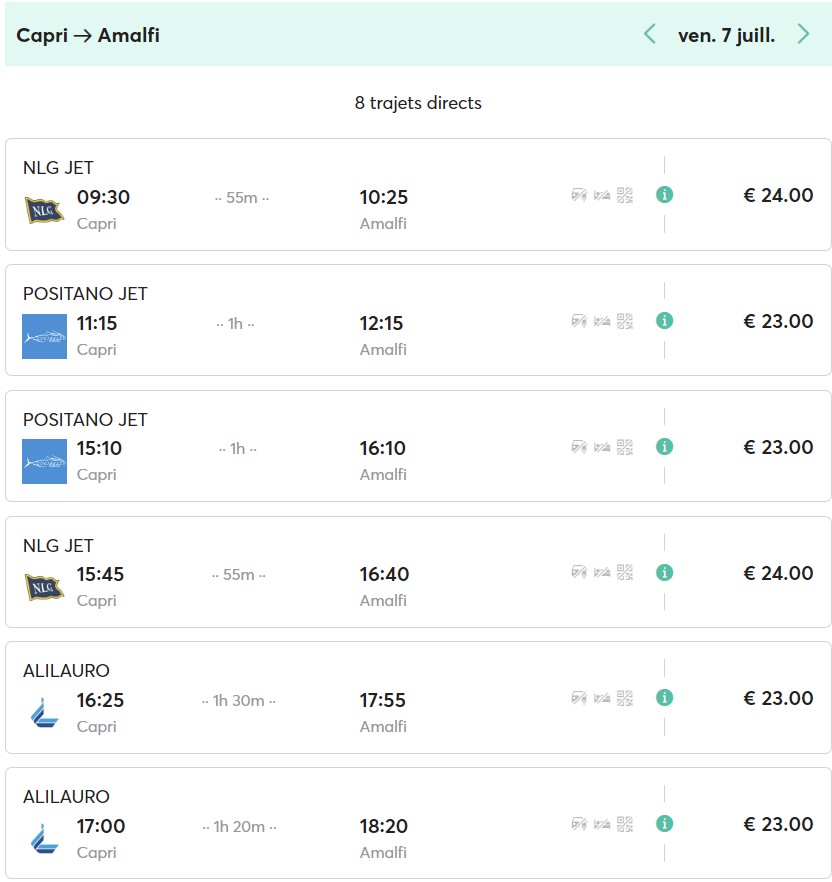Screen dimensions: 832x882
Task: Select the € 23.00 price at 15:10
Action: [778, 447]
